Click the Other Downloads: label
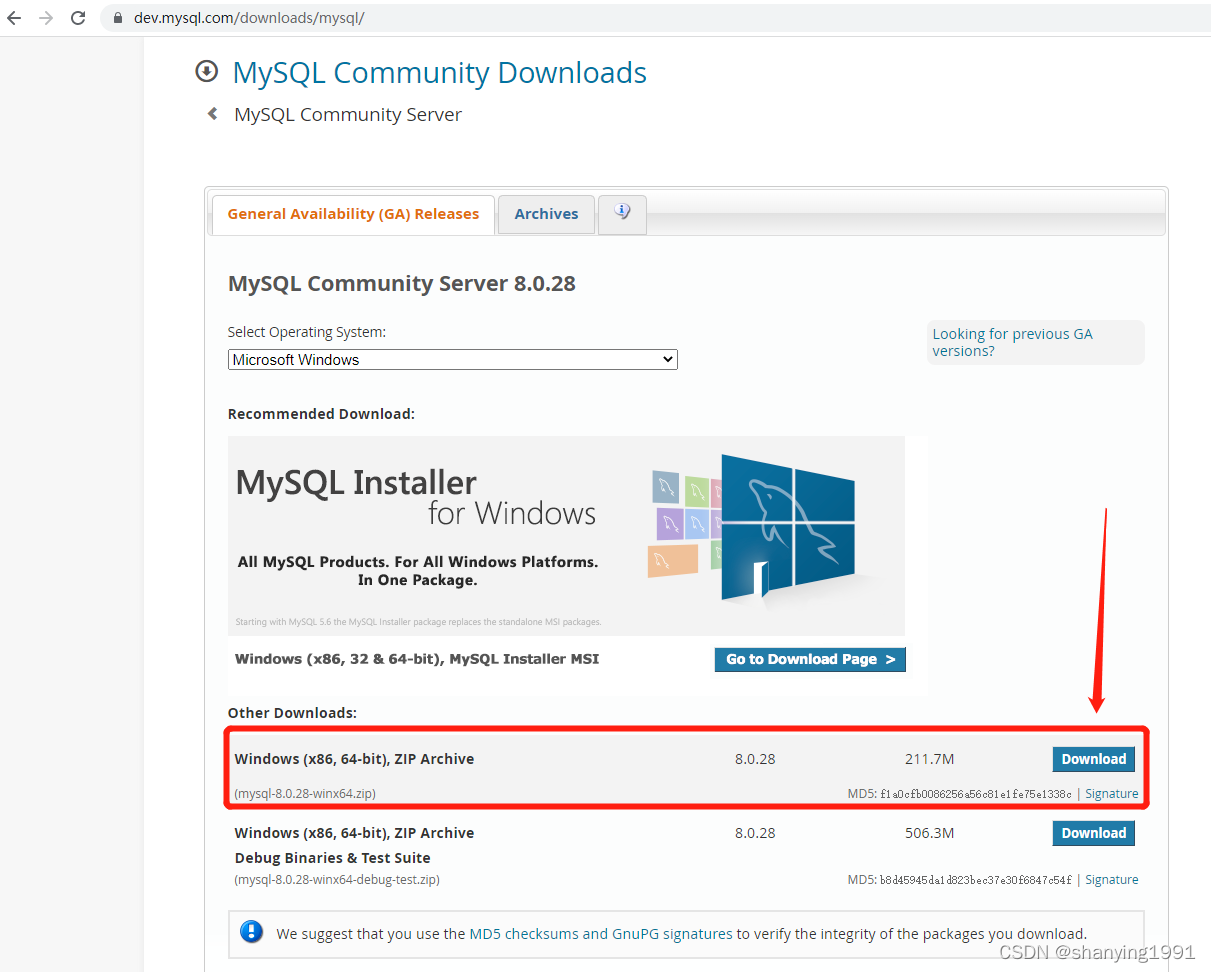This screenshot has width=1211, height=972. (292, 713)
